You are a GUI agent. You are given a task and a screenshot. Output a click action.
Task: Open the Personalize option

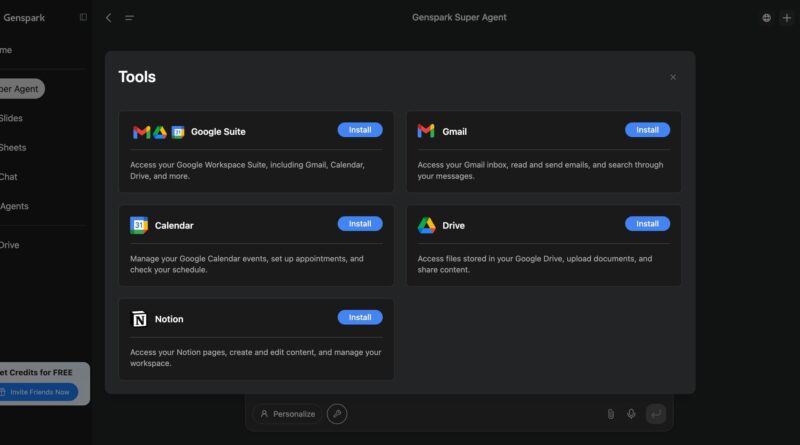(x=287, y=414)
